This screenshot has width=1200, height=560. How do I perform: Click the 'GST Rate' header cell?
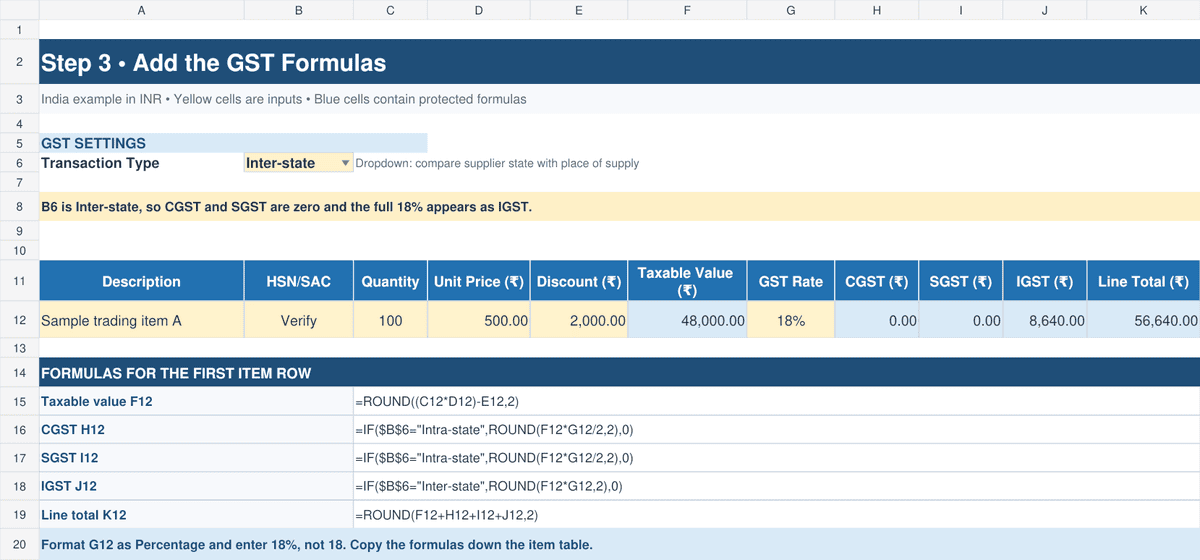[x=791, y=281]
